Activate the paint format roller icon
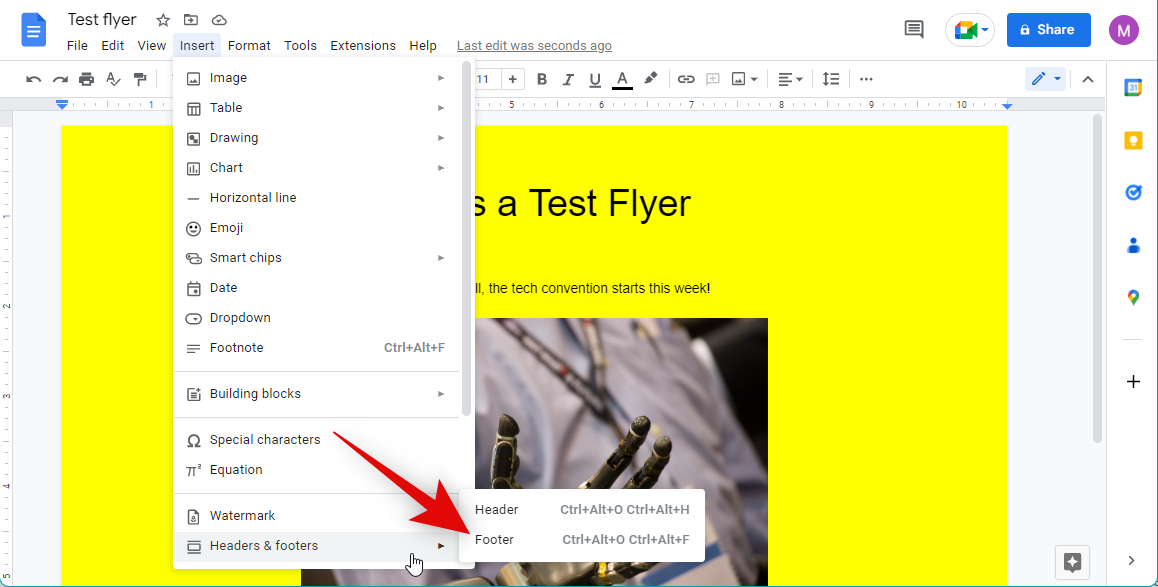Image resolution: width=1158 pixels, height=587 pixels. pyautogui.click(x=140, y=79)
